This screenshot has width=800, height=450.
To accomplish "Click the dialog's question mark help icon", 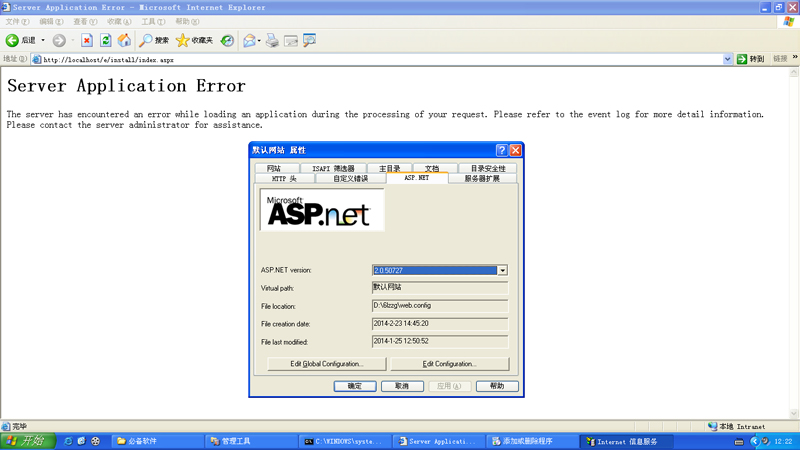I will pyautogui.click(x=501, y=150).
